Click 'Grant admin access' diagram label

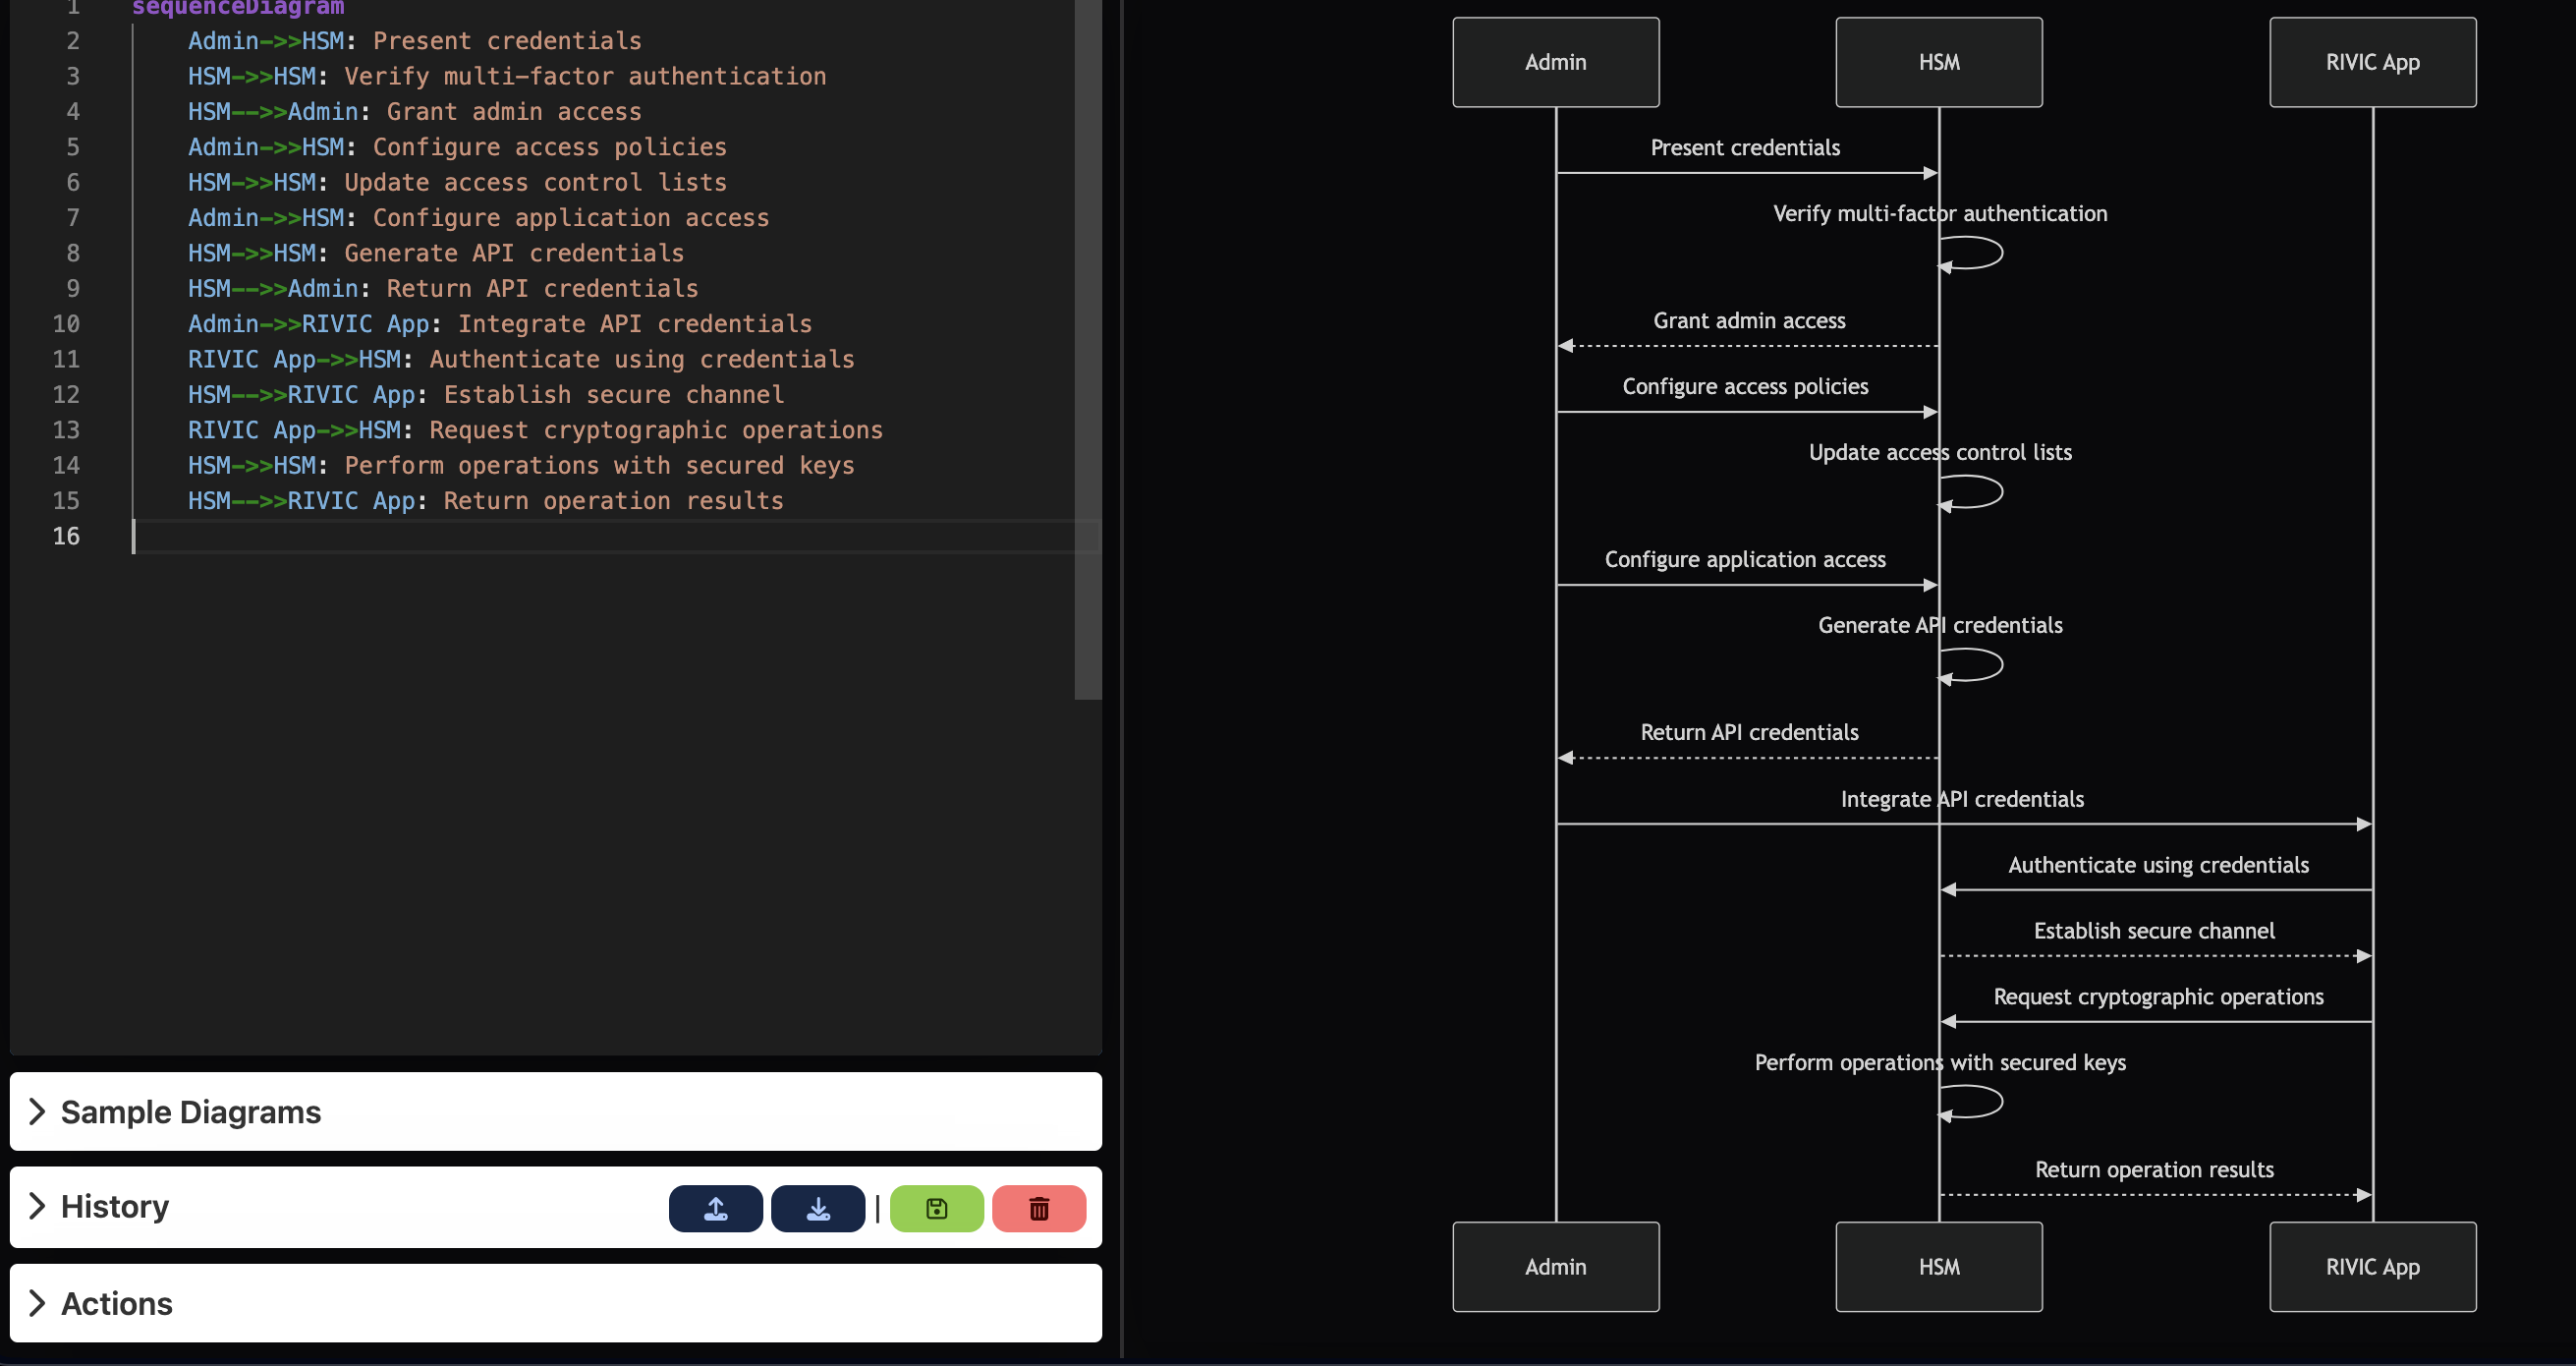1749,320
